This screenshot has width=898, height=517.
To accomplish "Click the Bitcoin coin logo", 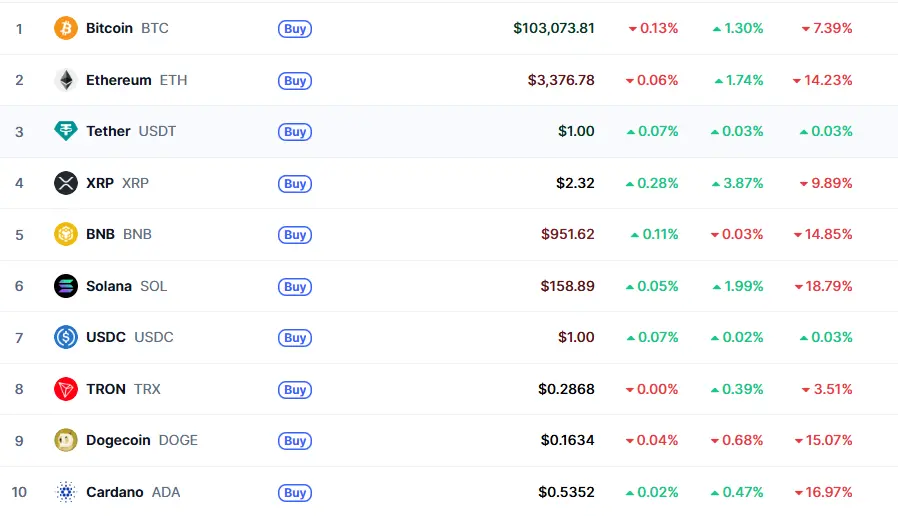I will [x=66, y=28].
